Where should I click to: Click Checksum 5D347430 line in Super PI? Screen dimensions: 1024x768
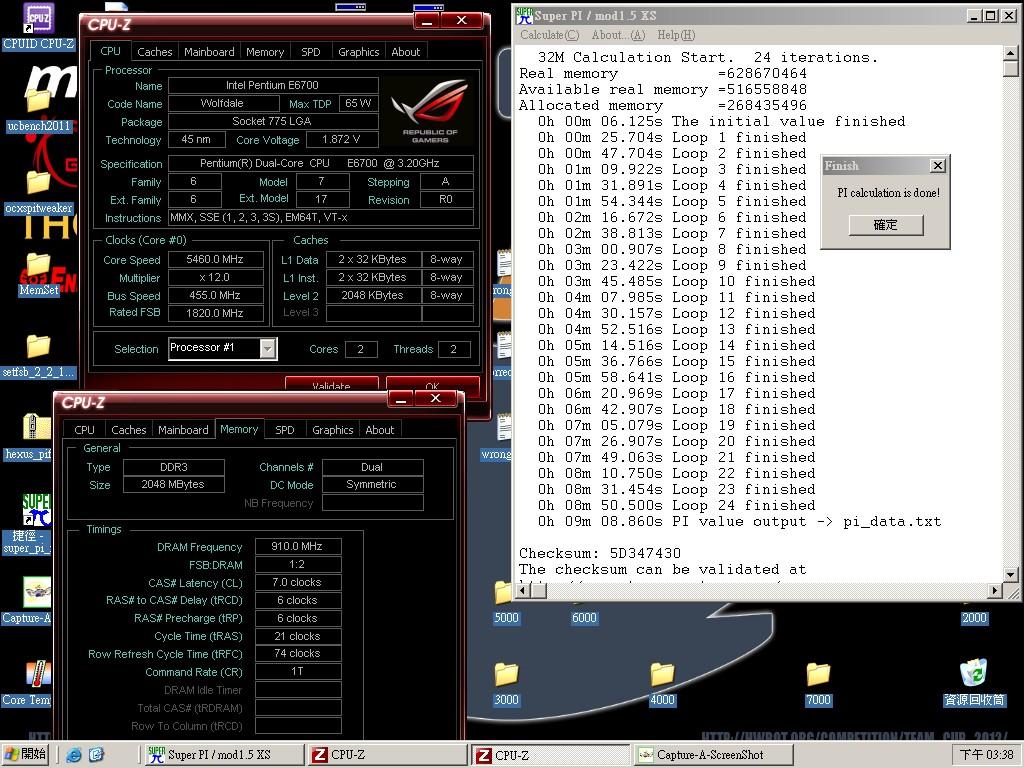[600, 553]
